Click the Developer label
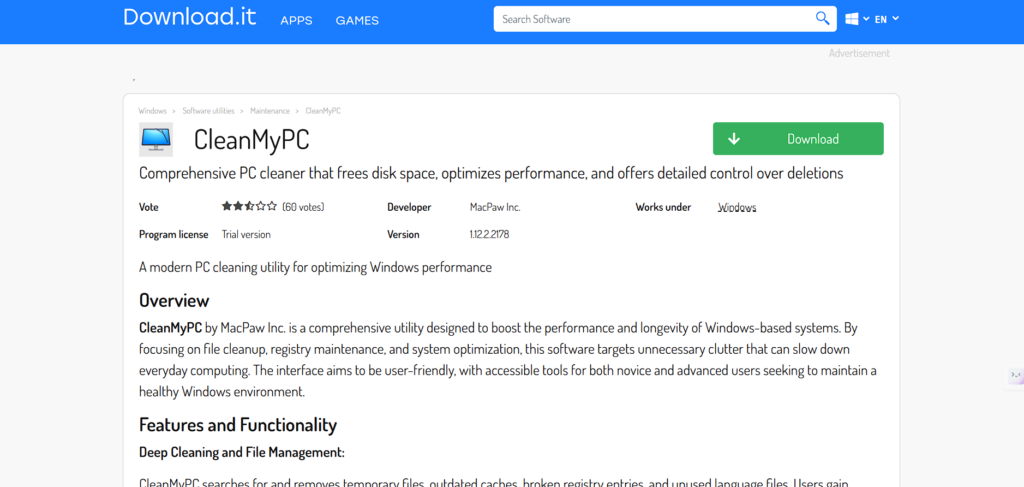Viewport: 1024px width, 487px height. coord(409,207)
